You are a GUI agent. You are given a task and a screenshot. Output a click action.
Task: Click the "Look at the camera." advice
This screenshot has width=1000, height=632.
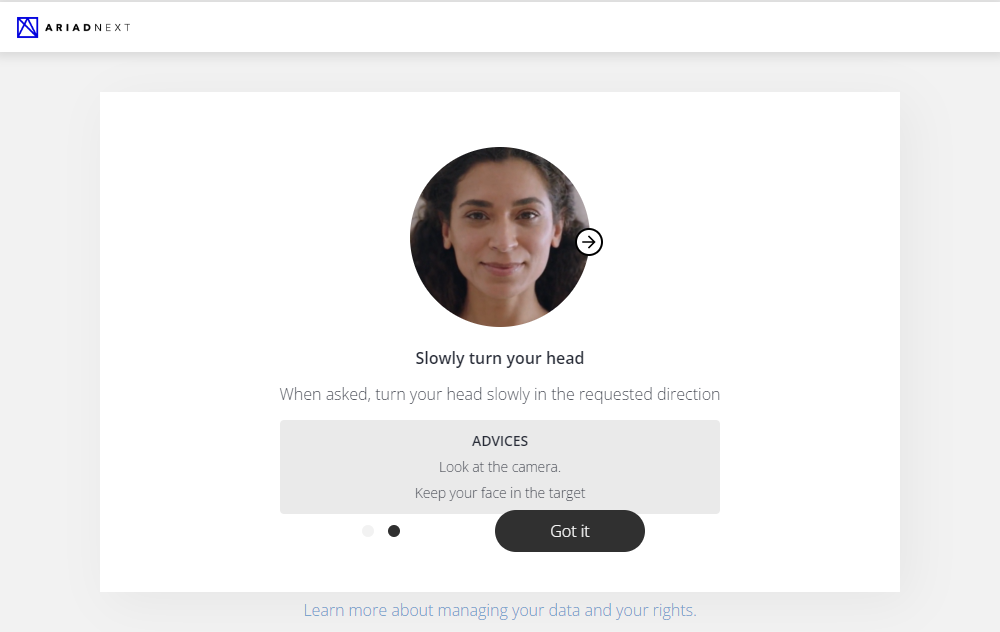(x=500, y=467)
